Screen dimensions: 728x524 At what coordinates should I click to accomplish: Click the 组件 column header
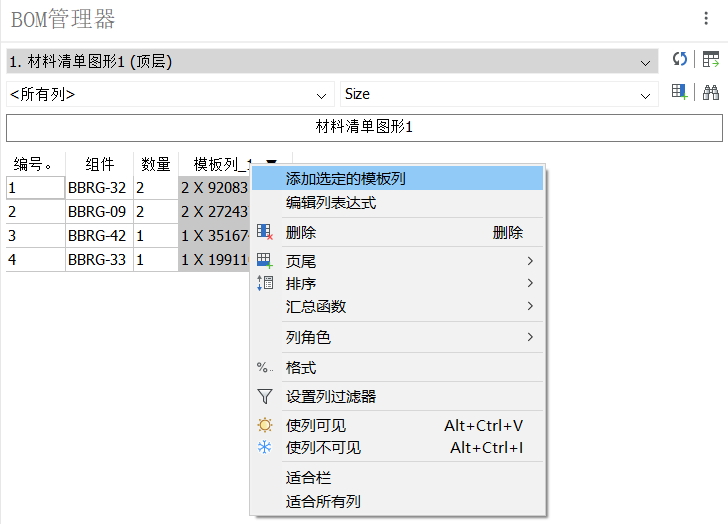[x=99, y=165]
